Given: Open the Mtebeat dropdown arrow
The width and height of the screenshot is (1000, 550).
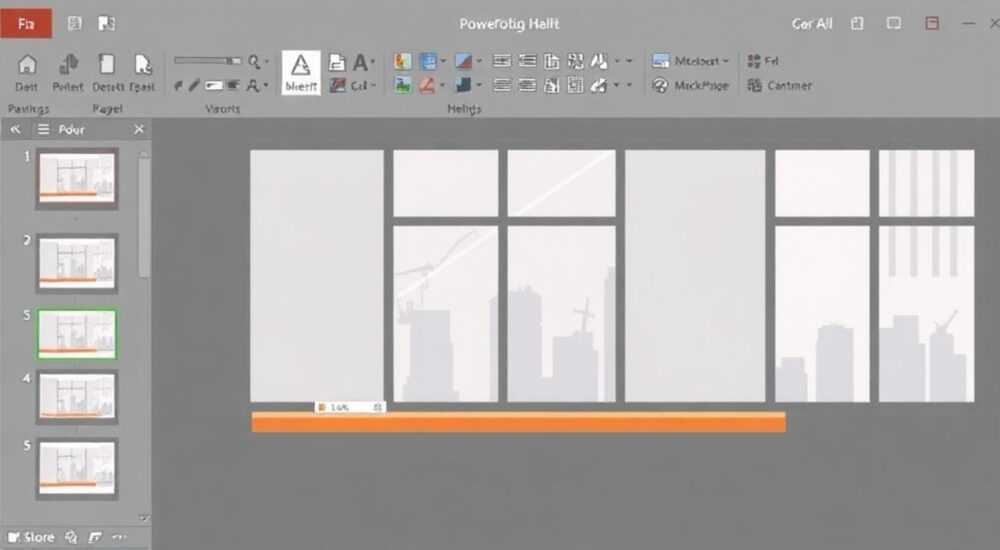Looking at the screenshot, I should coord(725,61).
